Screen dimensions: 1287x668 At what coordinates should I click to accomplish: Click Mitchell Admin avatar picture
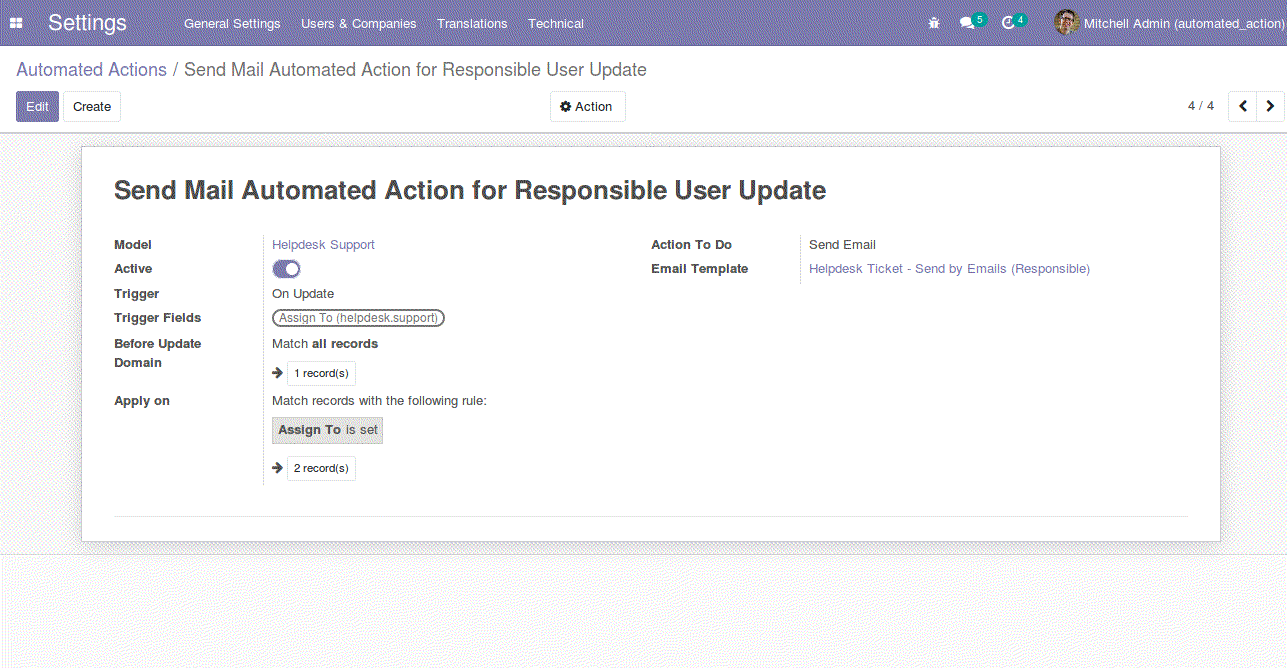(1066, 23)
